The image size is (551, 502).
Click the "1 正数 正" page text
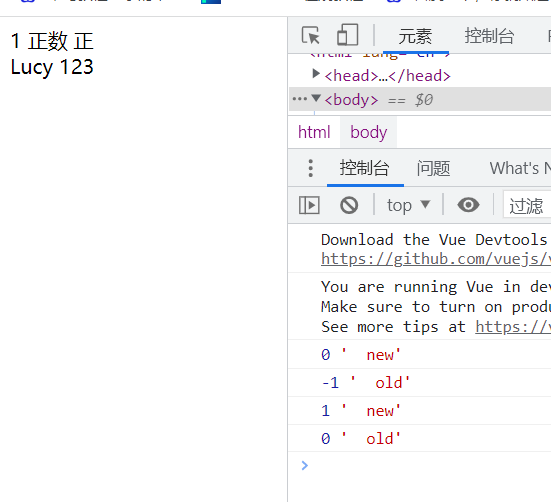[x=52, y=41]
